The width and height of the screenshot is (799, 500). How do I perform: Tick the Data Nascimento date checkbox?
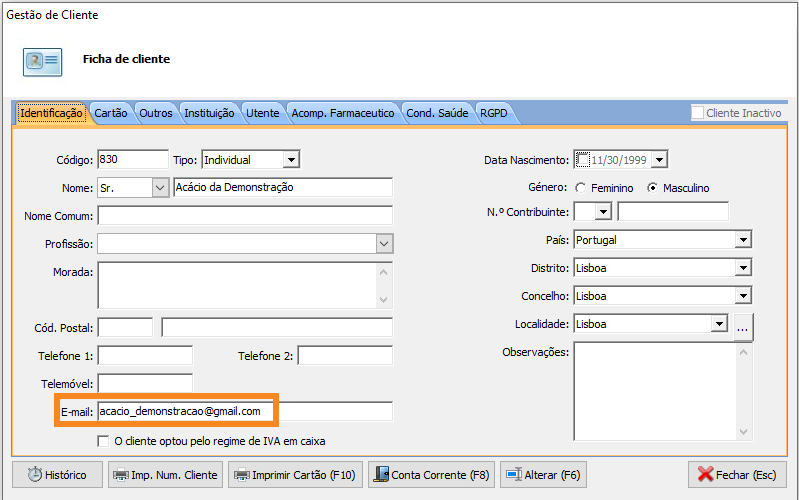pos(582,160)
